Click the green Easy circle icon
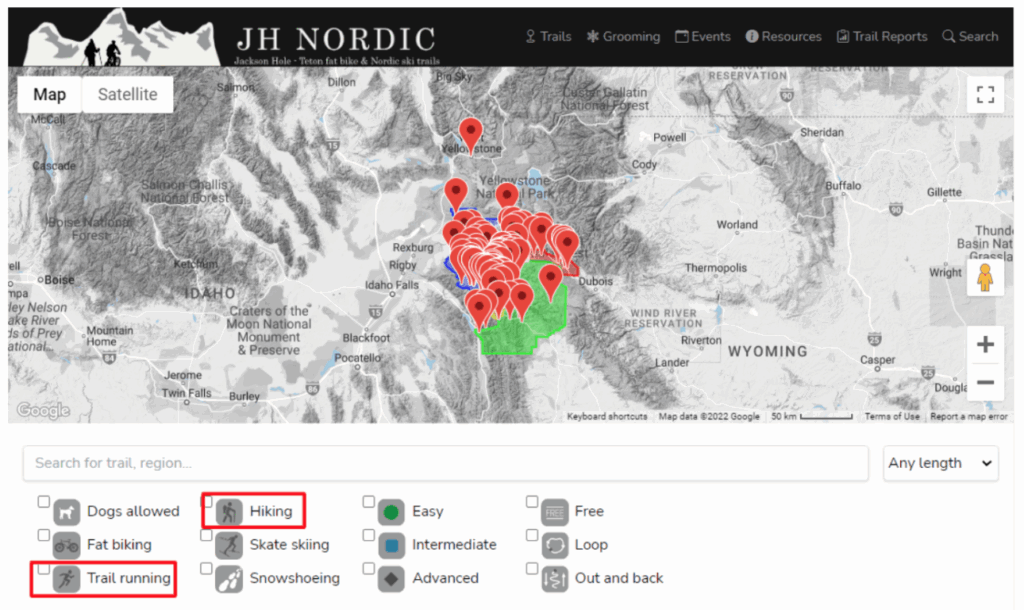The width and height of the screenshot is (1024, 610). 391,513
